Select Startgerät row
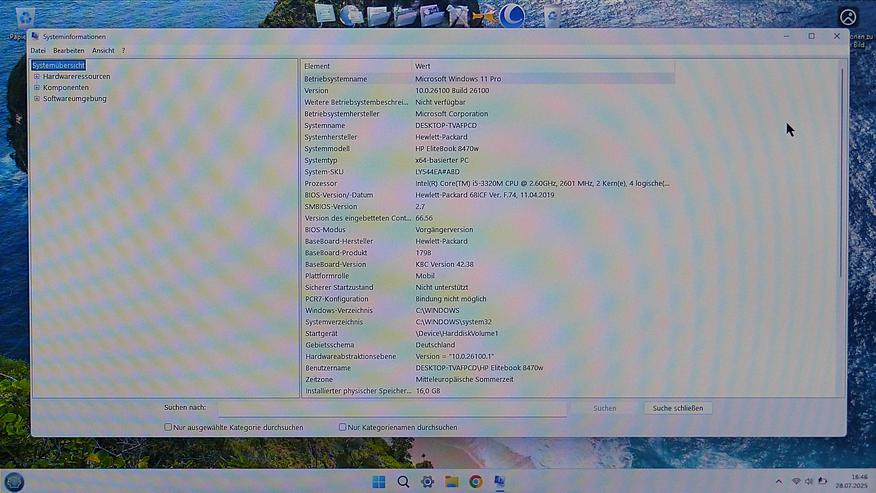The image size is (876, 493). click(488, 334)
